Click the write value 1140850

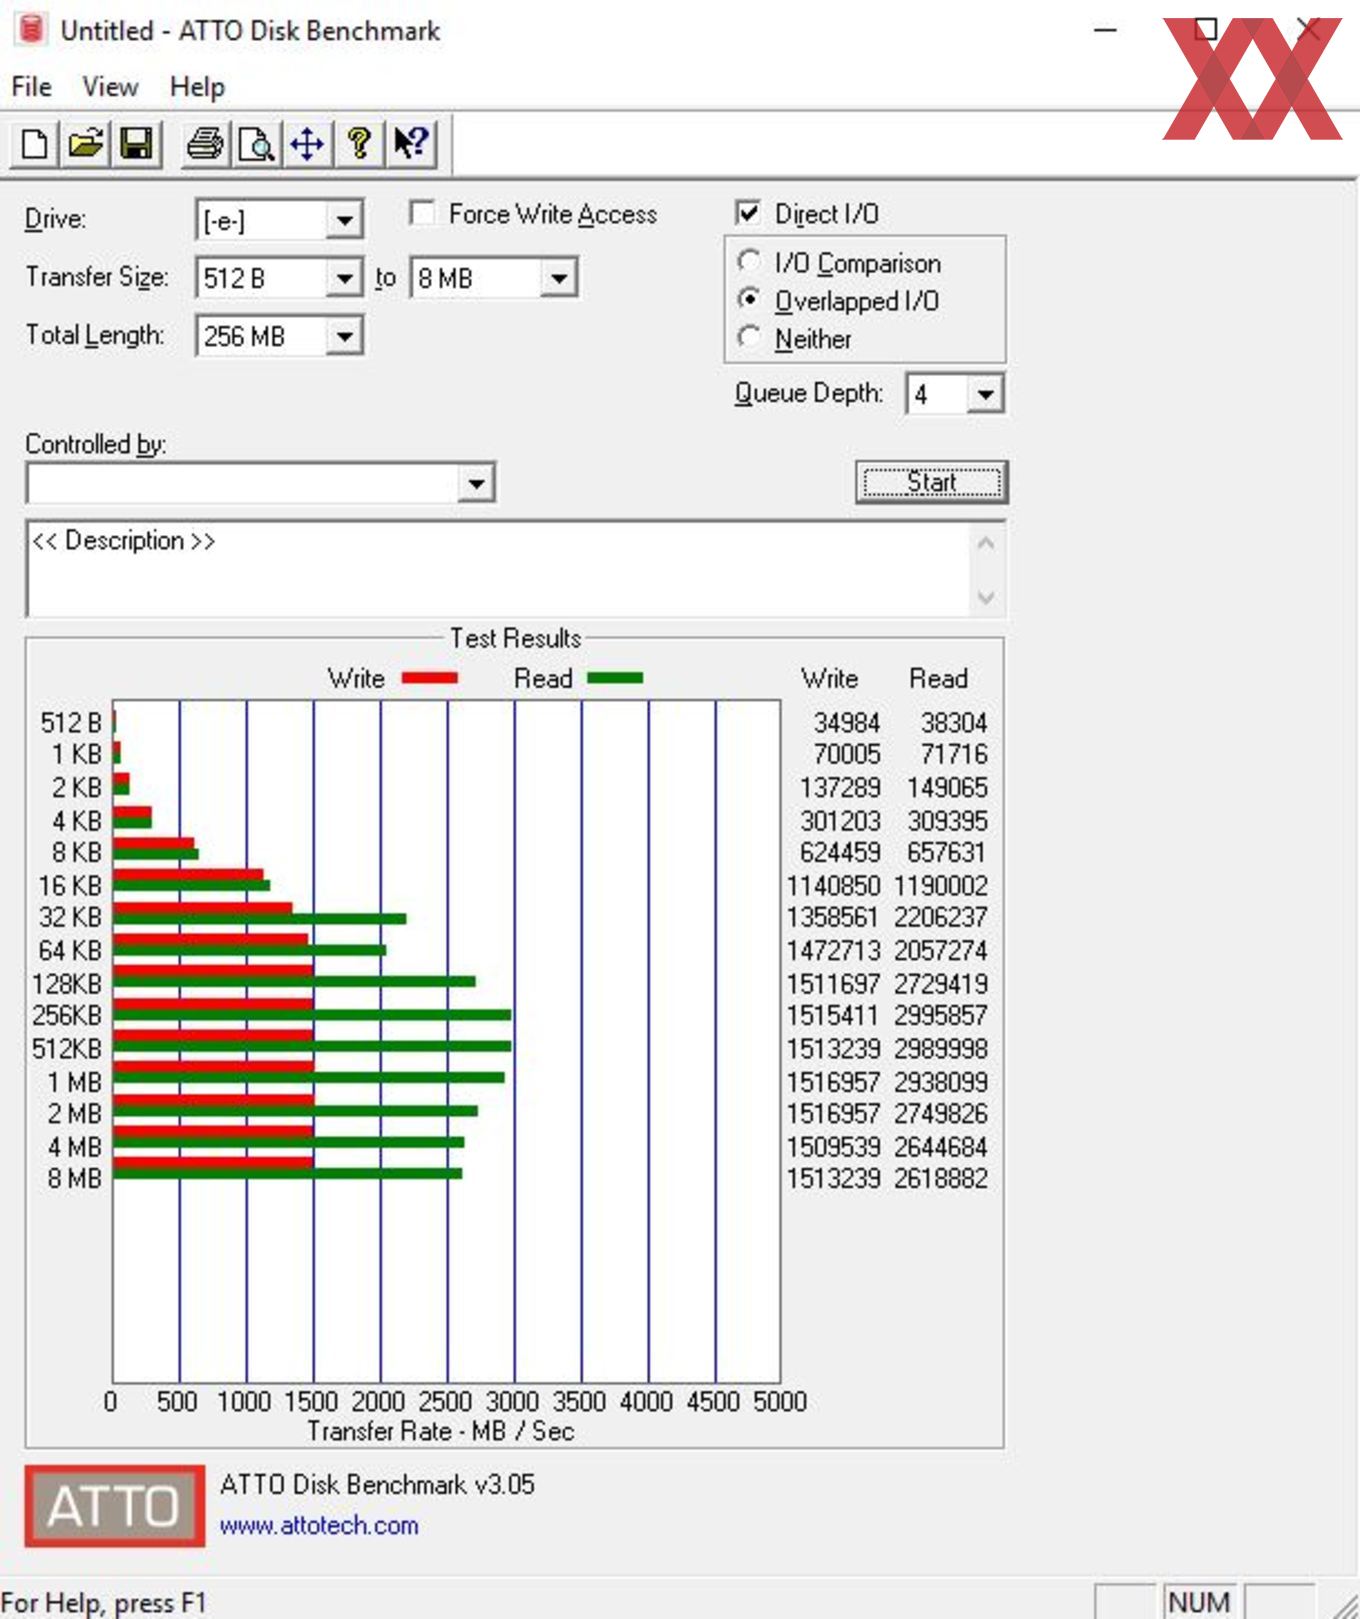coord(833,885)
